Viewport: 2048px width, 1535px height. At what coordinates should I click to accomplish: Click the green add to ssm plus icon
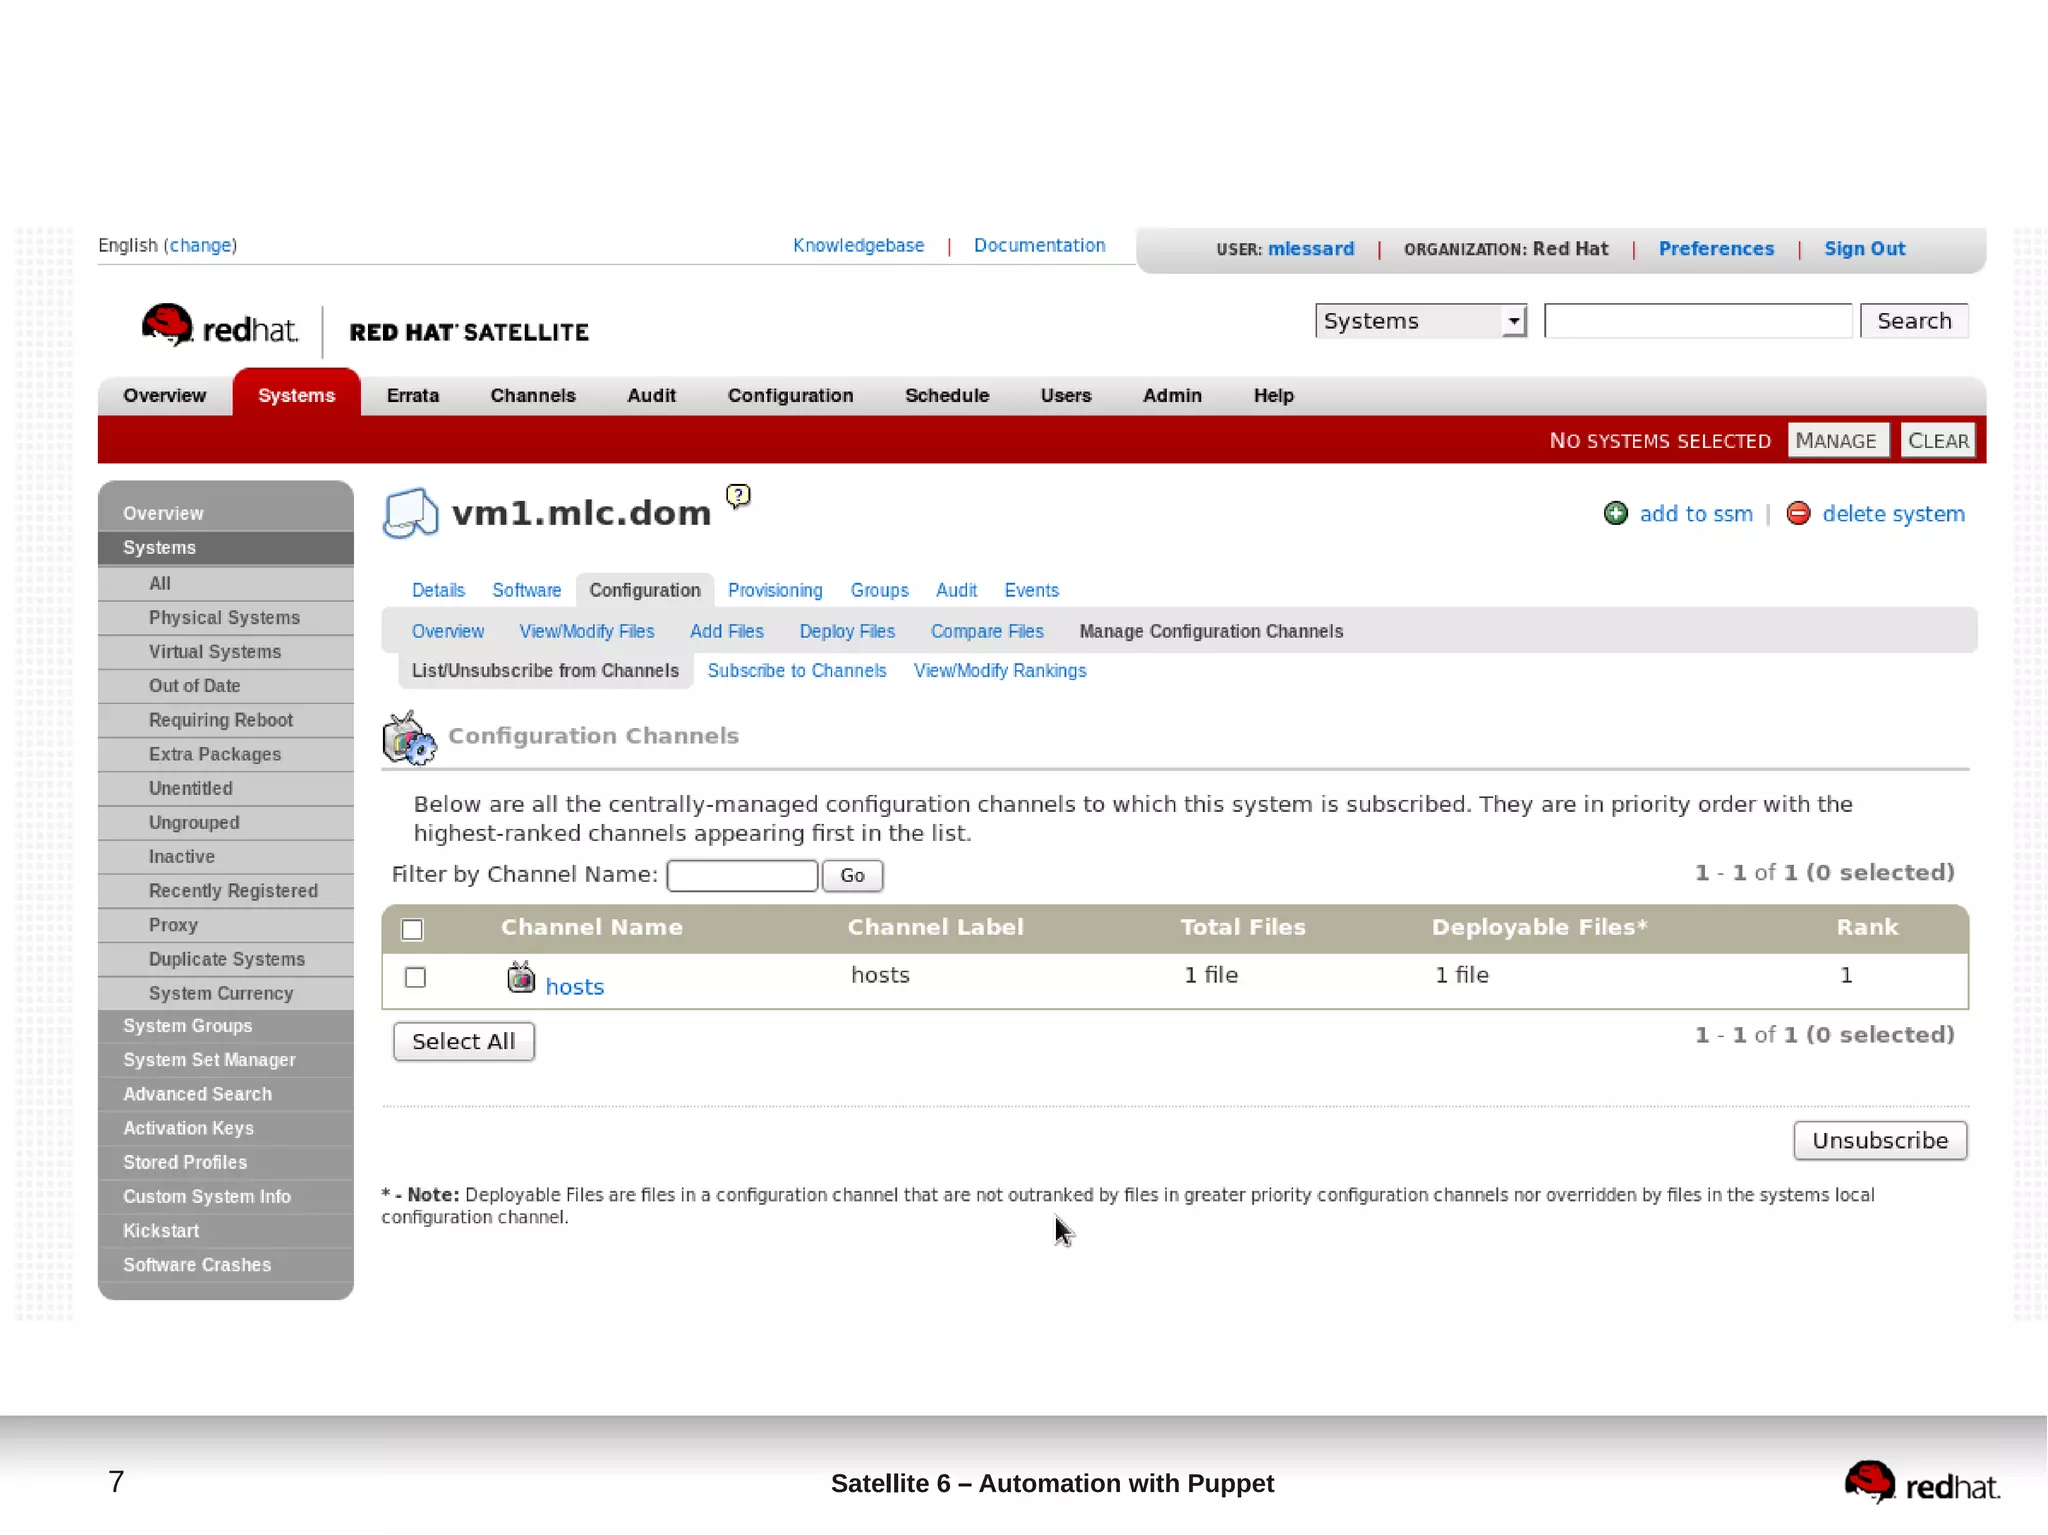[1615, 513]
